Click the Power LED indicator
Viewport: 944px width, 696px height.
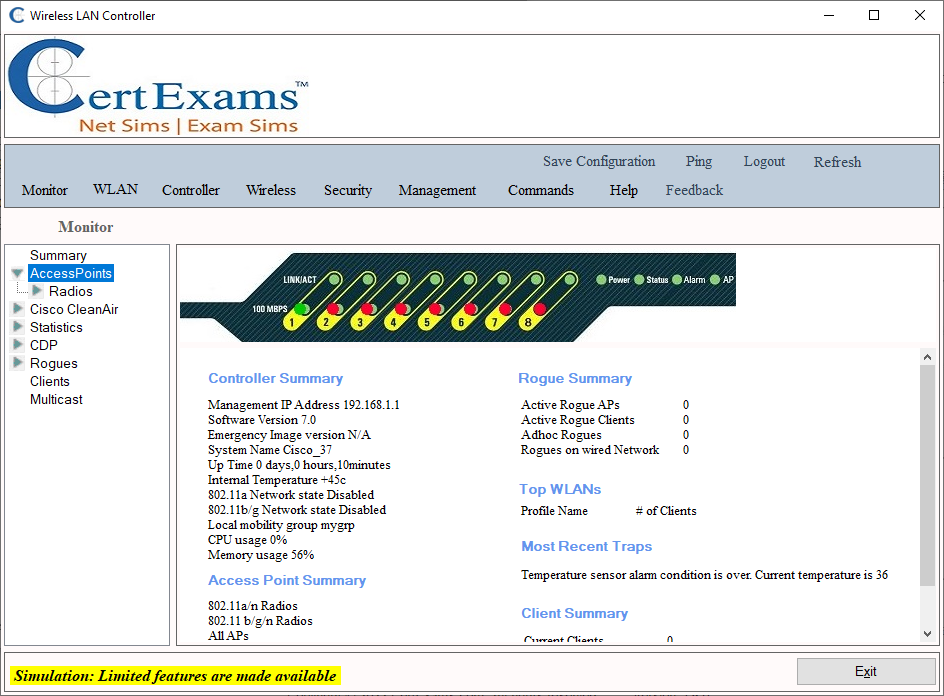point(601,281)
